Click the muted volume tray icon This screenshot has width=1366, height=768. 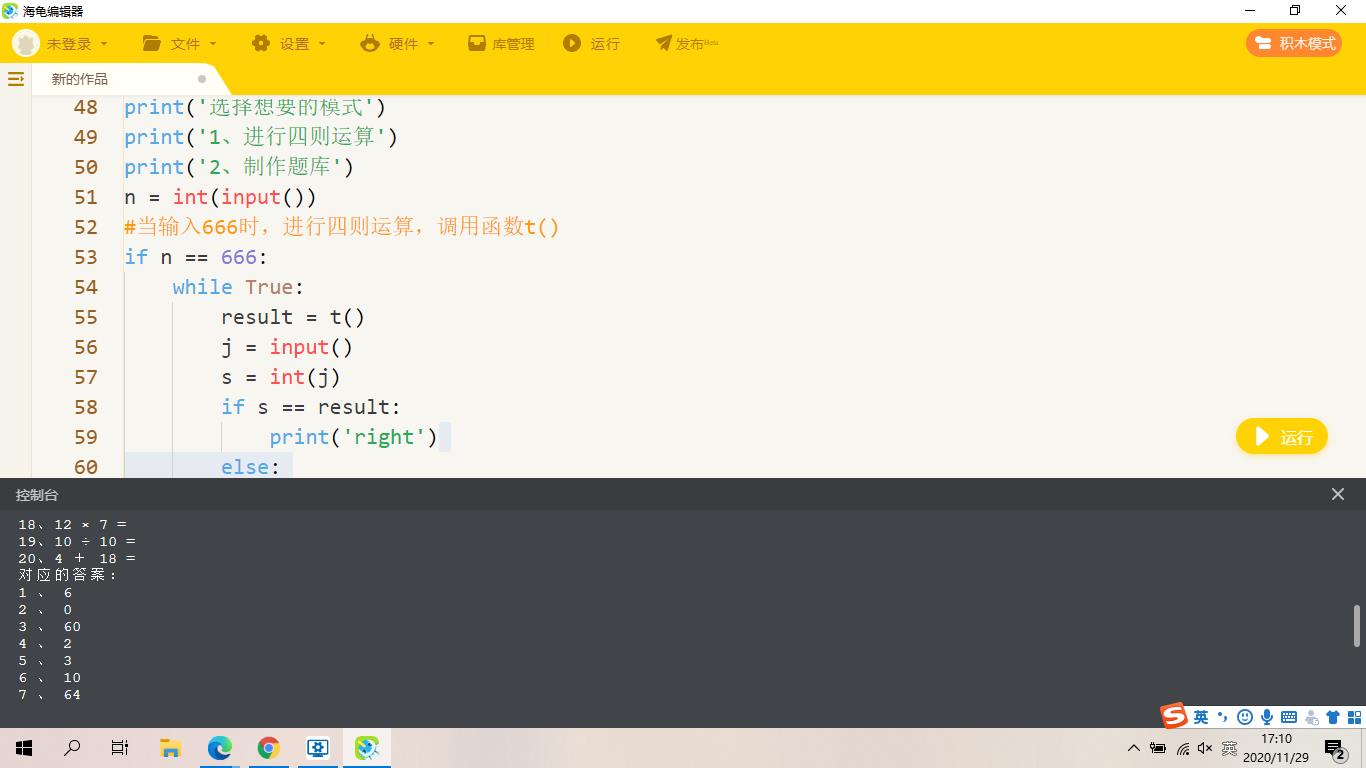coord(1205,748)
